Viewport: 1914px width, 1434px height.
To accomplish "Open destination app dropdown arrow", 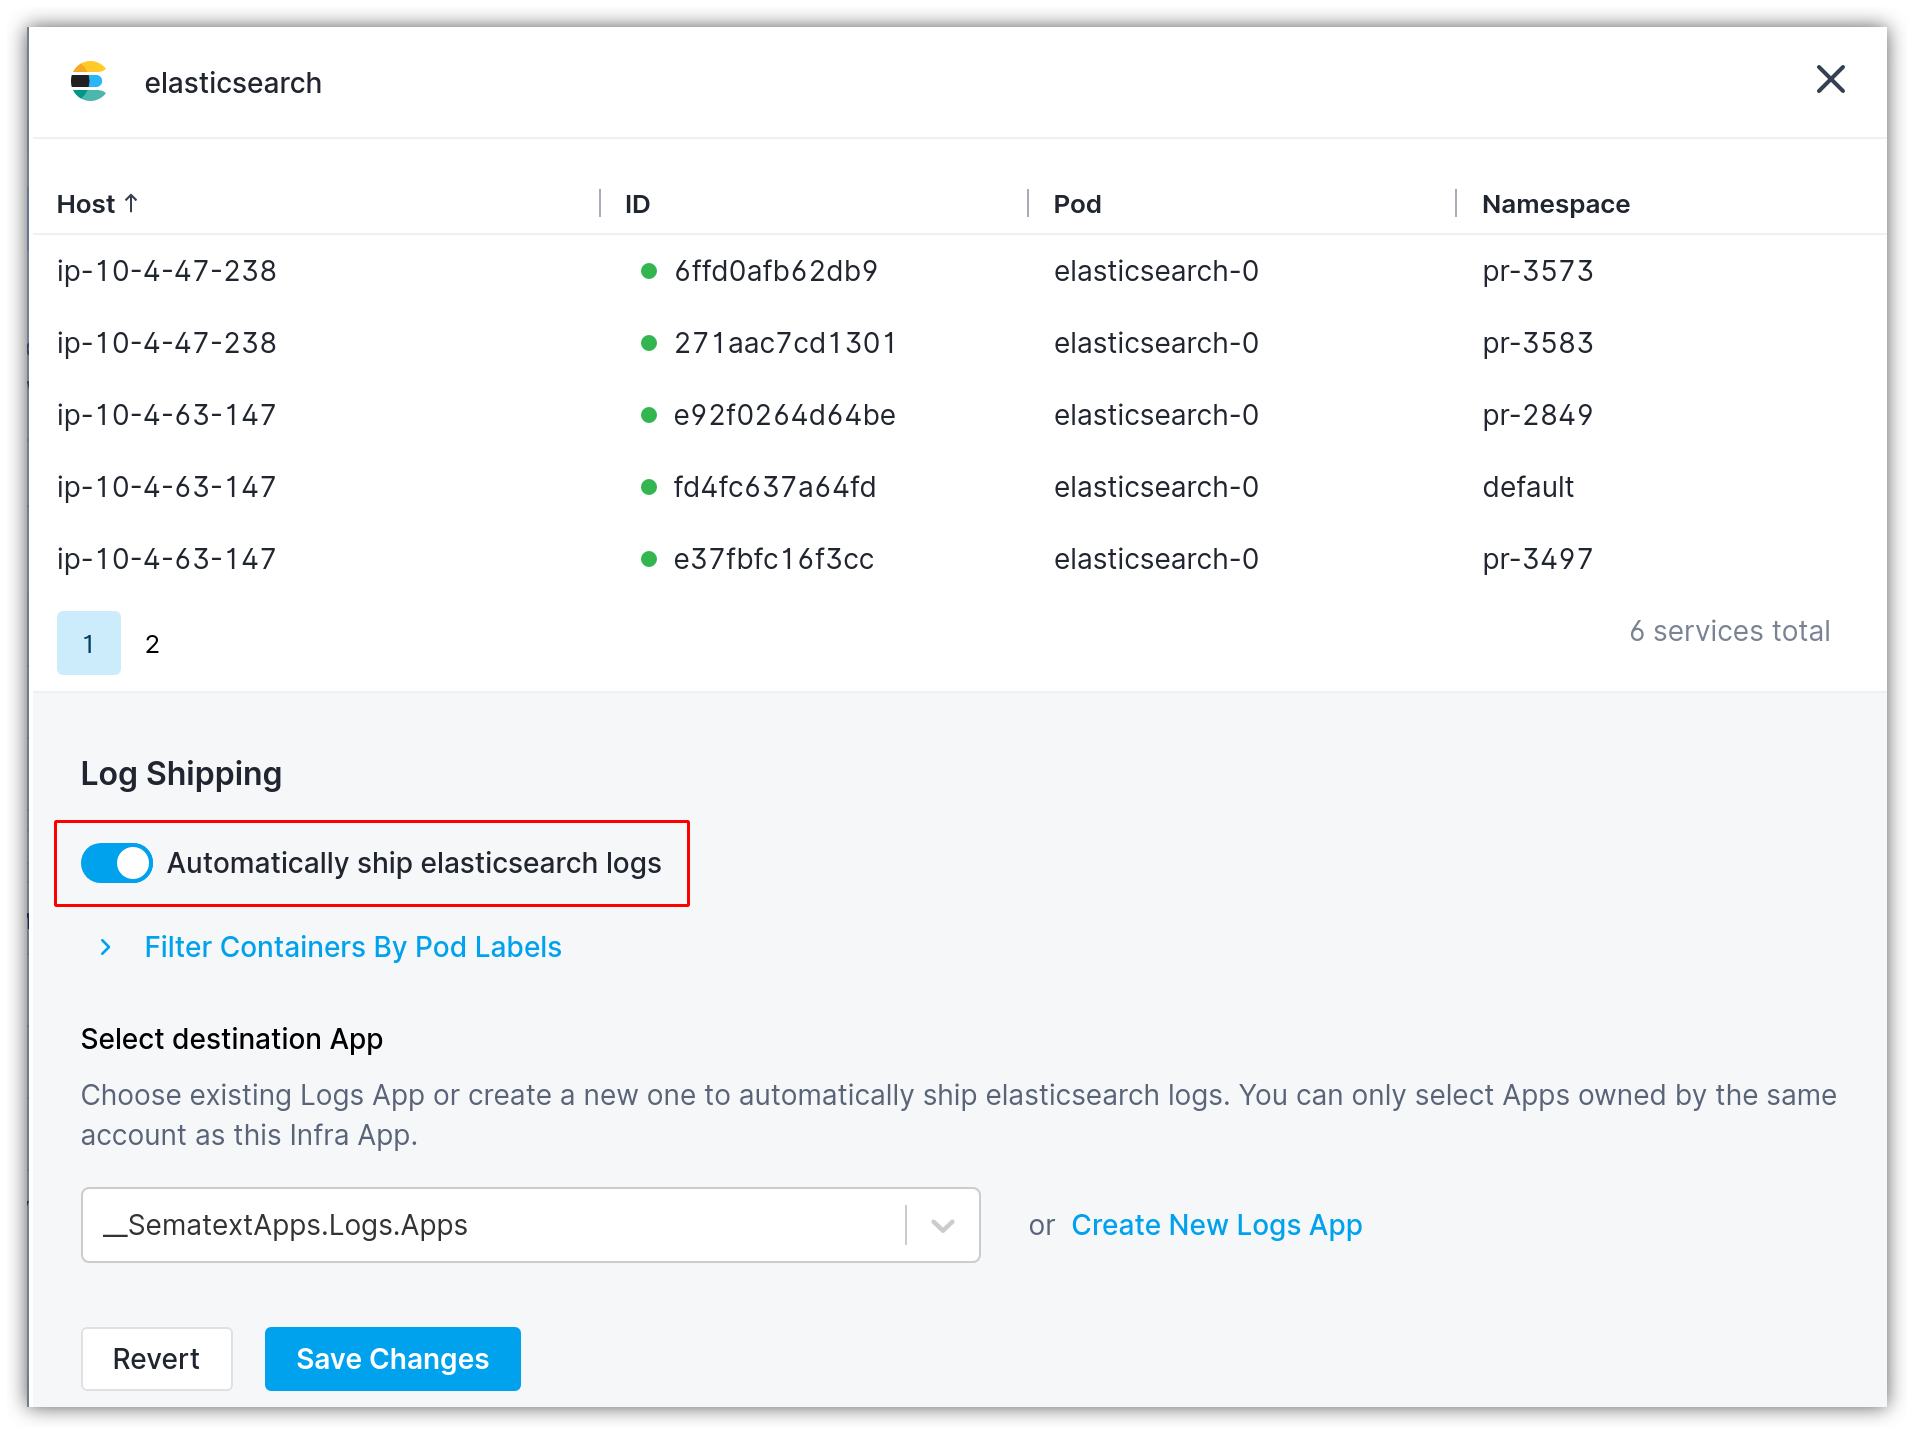I will [x=942, y=1225].
